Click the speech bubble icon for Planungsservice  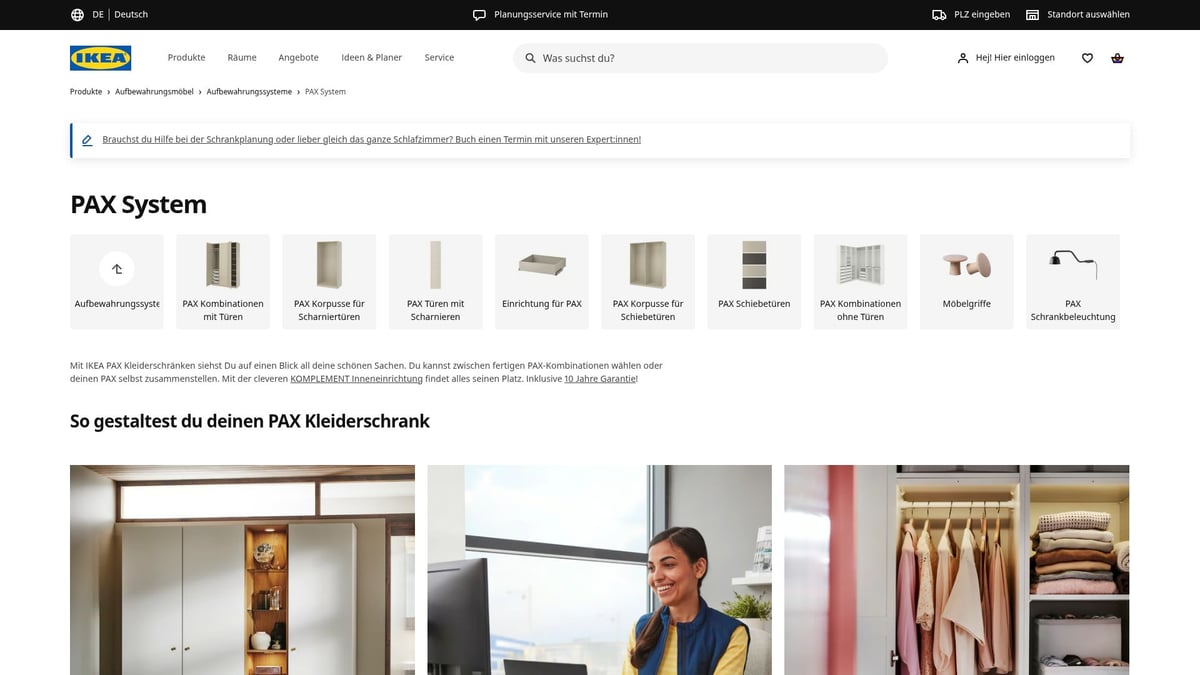pos(478,14)
